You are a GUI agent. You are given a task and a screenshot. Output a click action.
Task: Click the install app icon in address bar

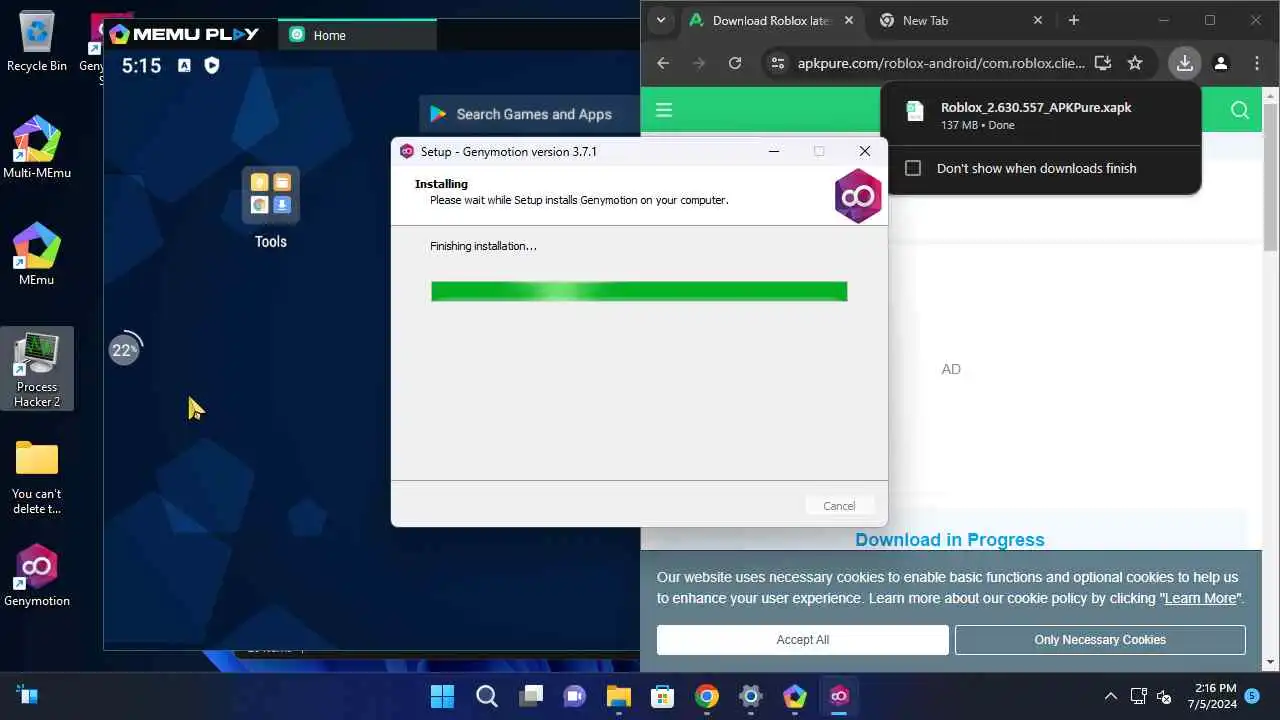pyautogui.click(x=1103, y=63)
